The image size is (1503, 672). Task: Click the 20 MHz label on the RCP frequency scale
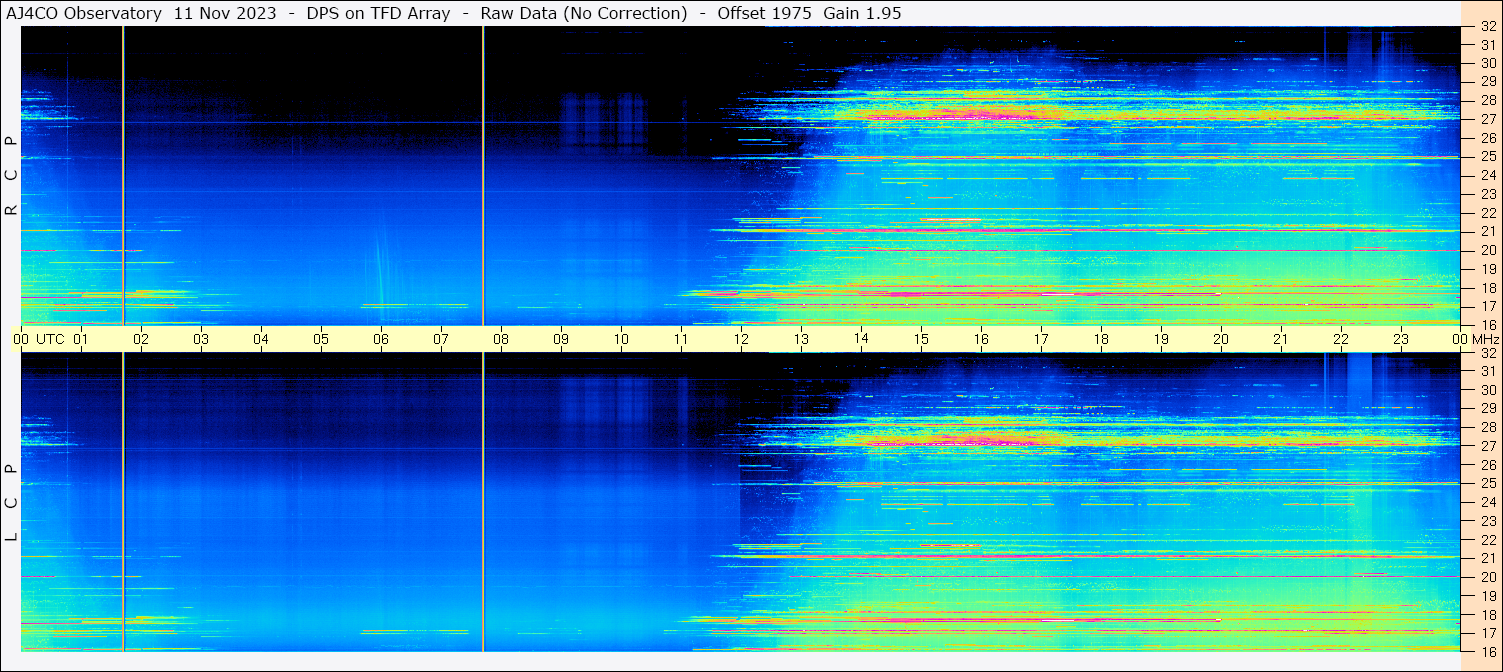pyautogui.click(x=1487, y=250)
